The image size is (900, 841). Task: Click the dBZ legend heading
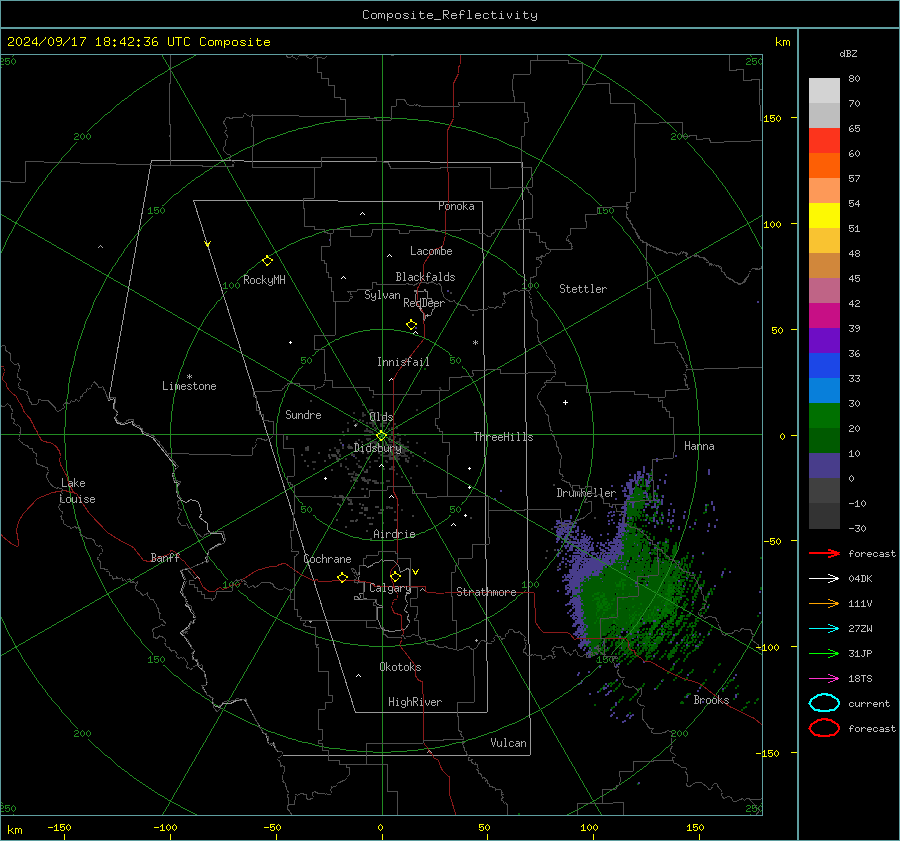[x=848, y=54]
